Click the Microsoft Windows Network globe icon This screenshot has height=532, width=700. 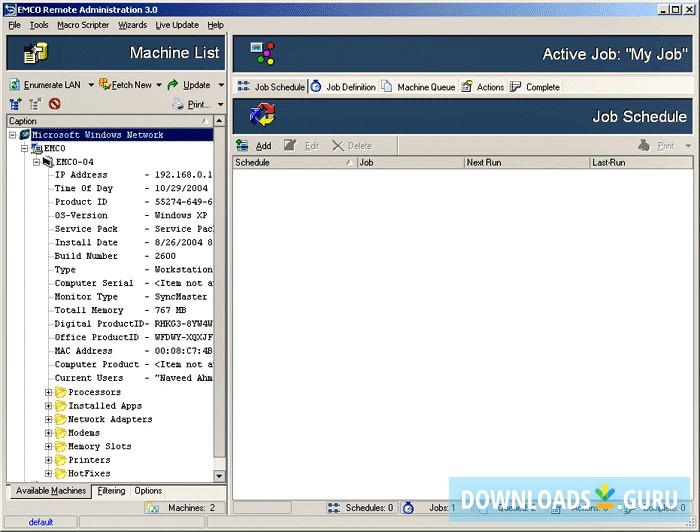click(x=25, y=134)
